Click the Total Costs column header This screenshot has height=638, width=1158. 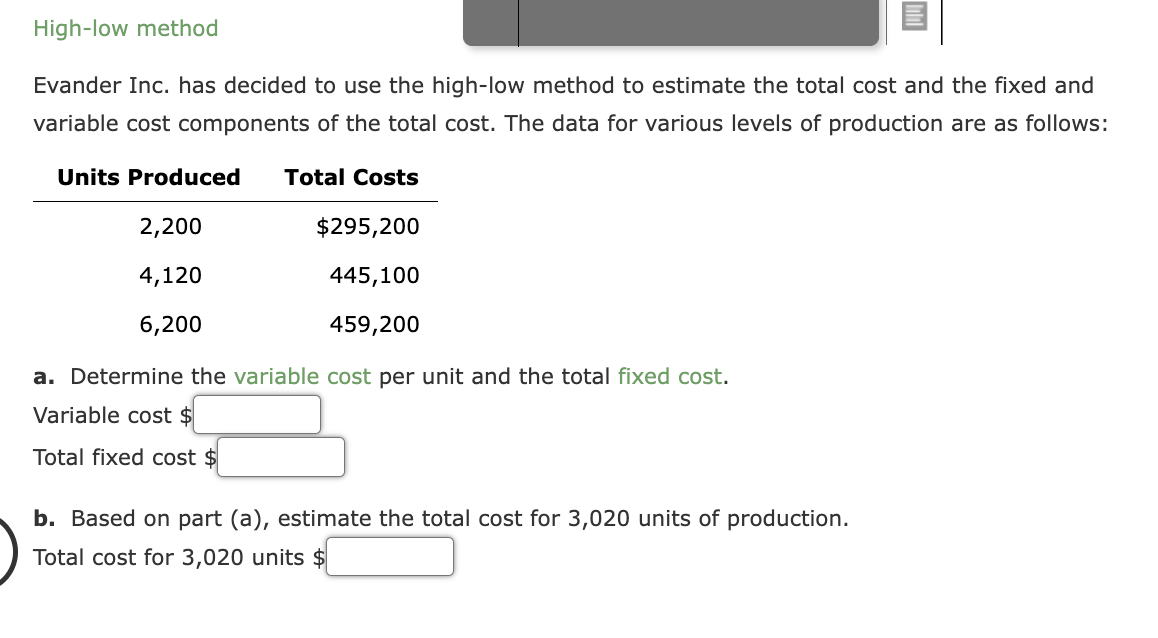[x=351, y=177]
